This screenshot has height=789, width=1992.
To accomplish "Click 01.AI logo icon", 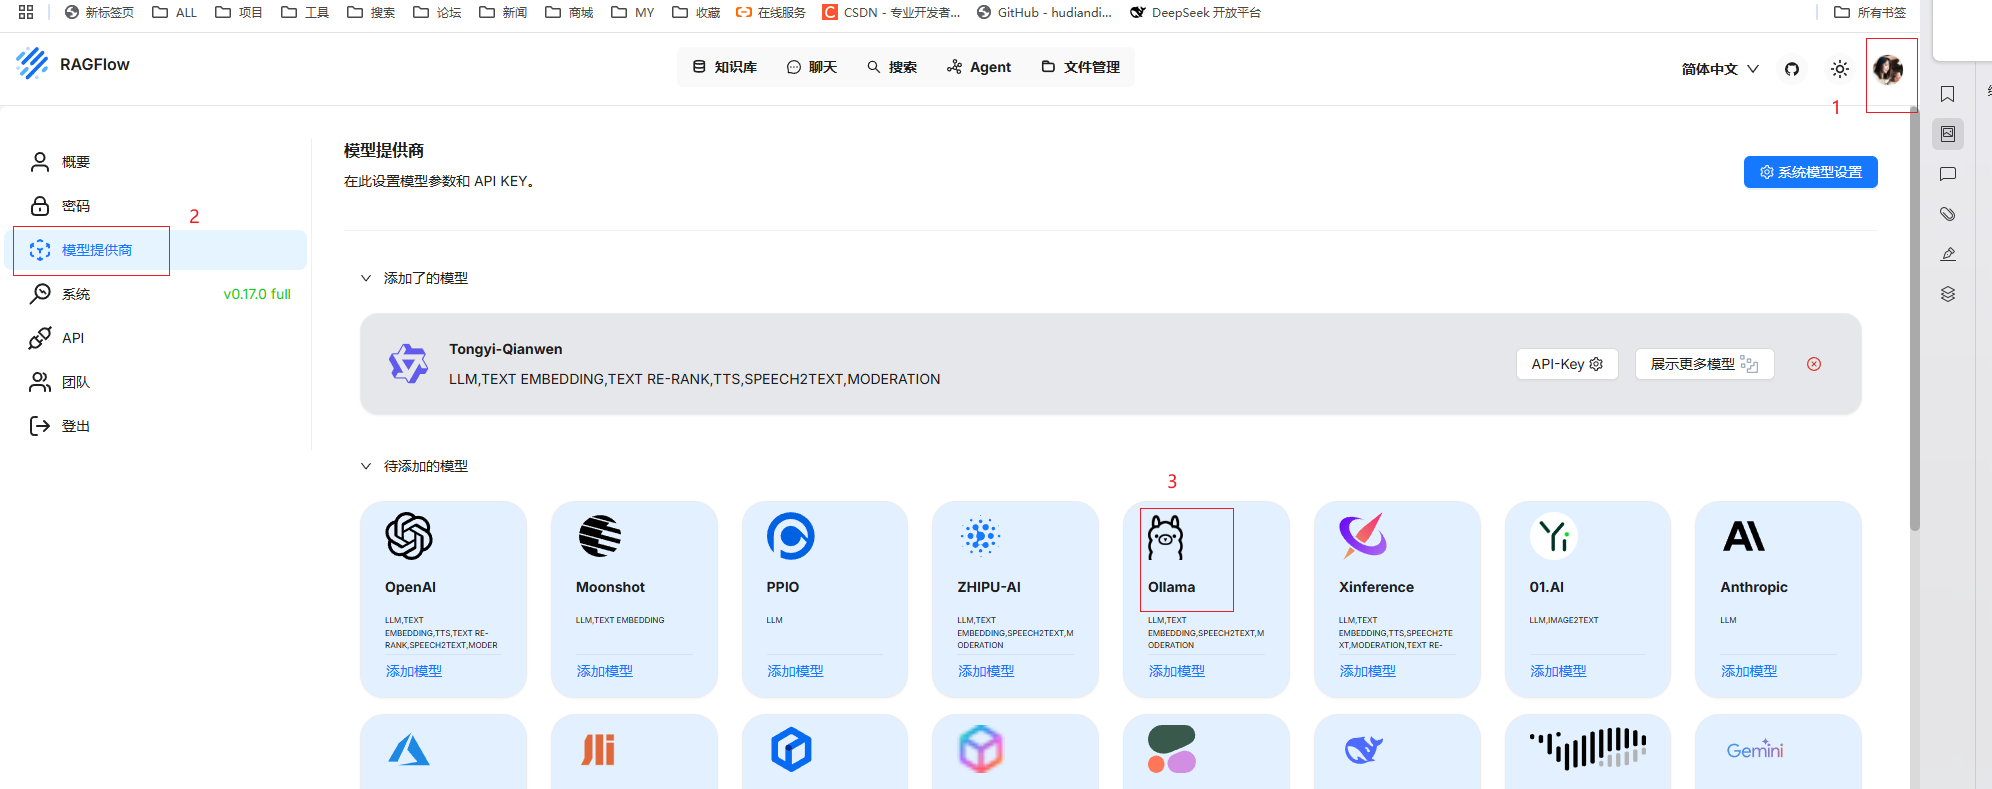I will pos(1554,536).
